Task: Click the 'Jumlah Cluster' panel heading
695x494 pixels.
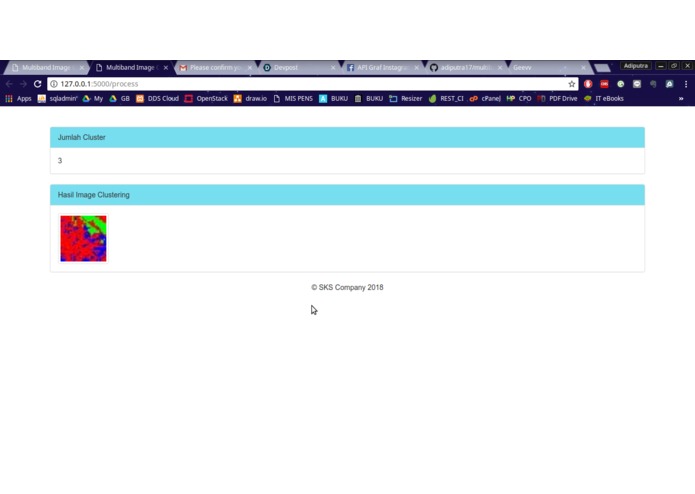Action: 347,137
